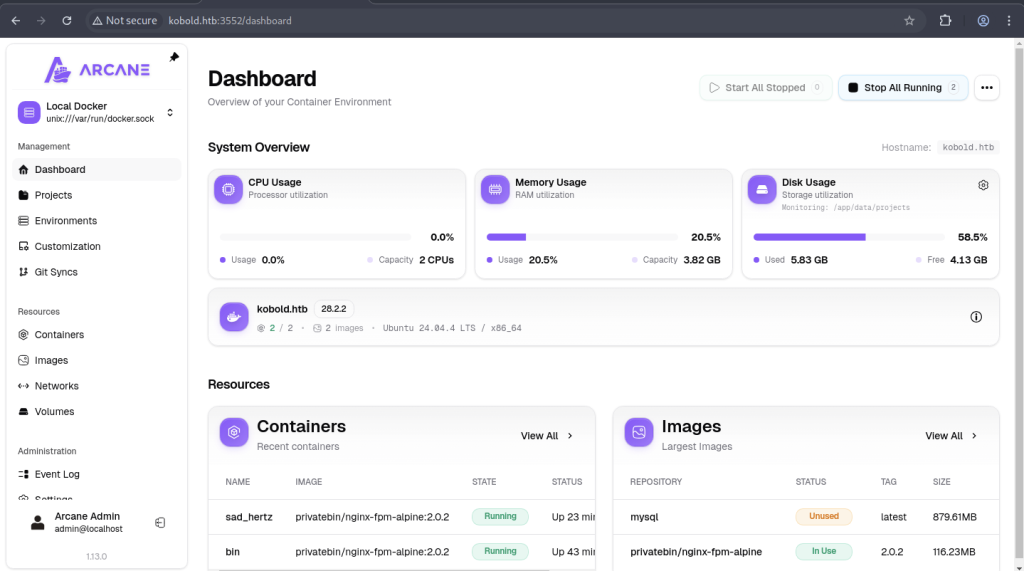Image resolution: width=1024 pixels, height=571 pixels.
Task: Click Running badge for sad_hertz
Action: (500, 516)
